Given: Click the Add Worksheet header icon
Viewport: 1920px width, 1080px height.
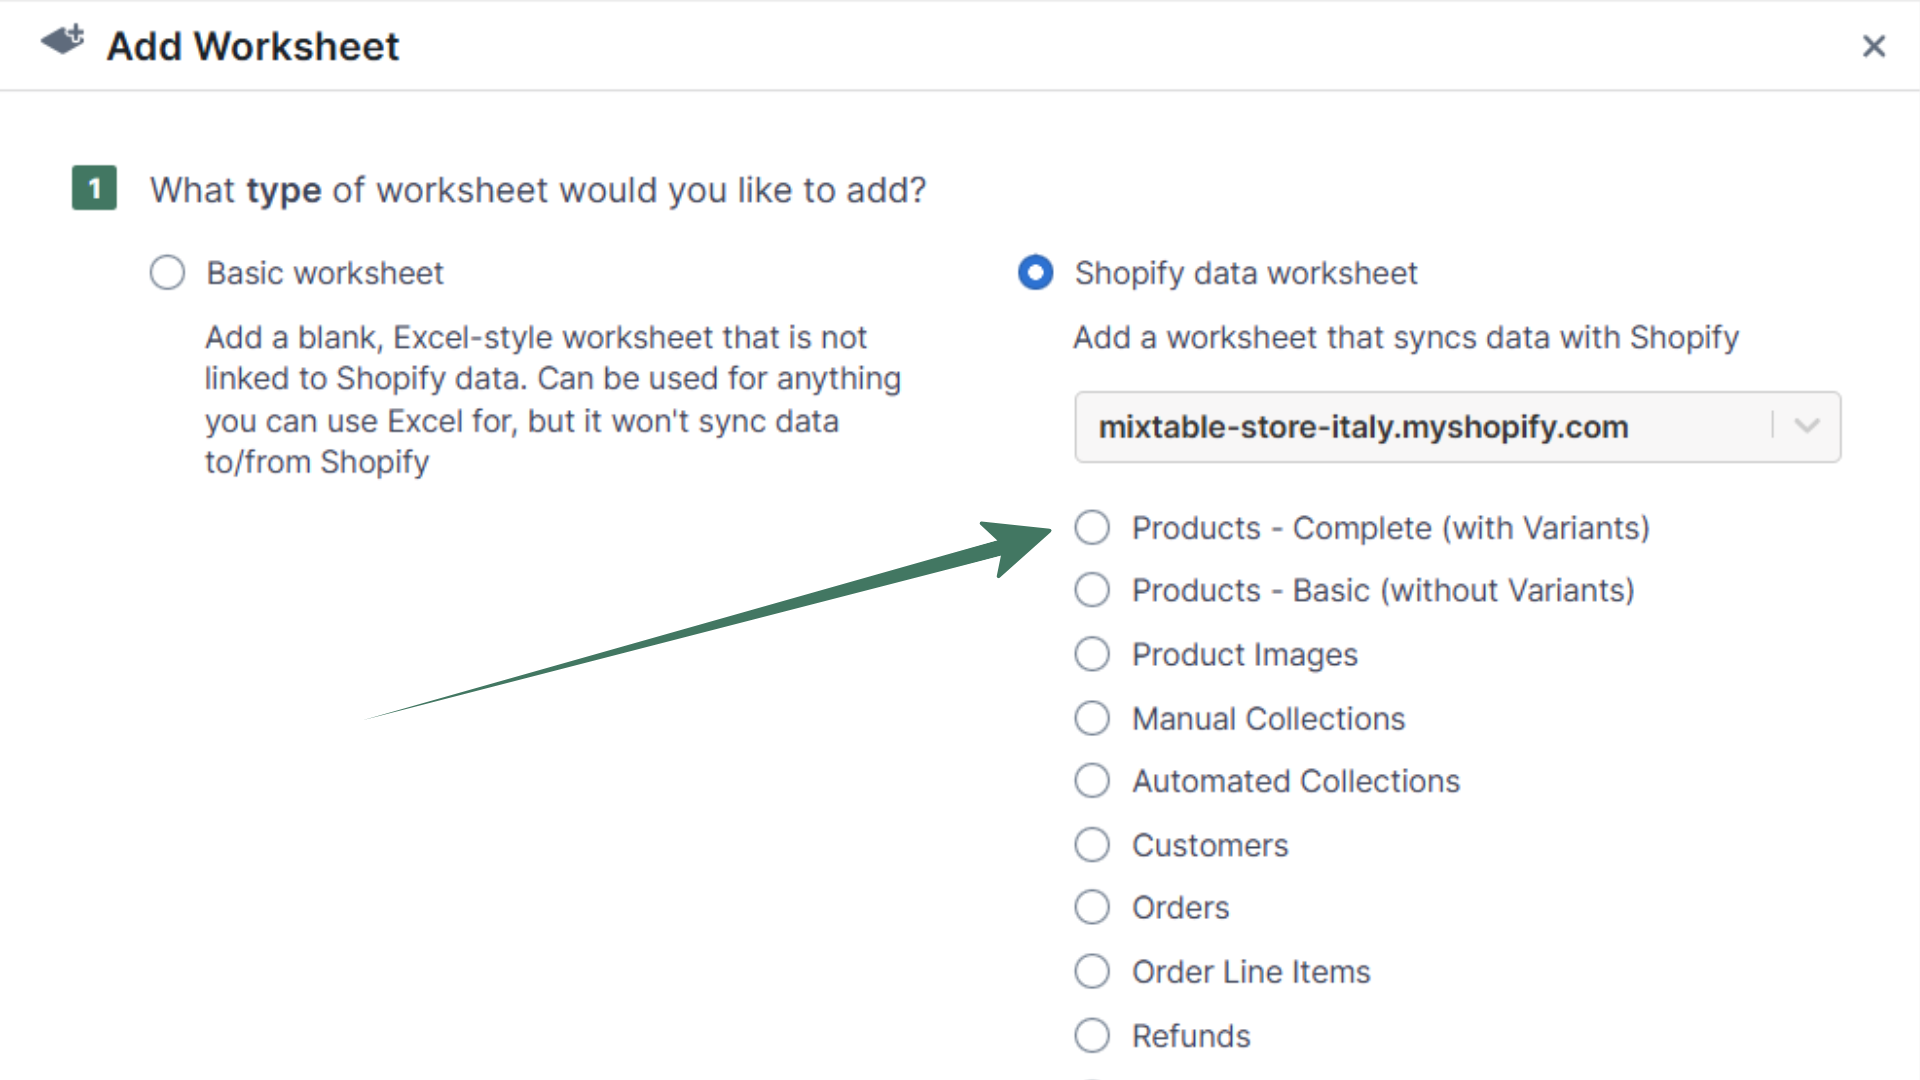Looking at the screenshot, I should coord(62,41).
